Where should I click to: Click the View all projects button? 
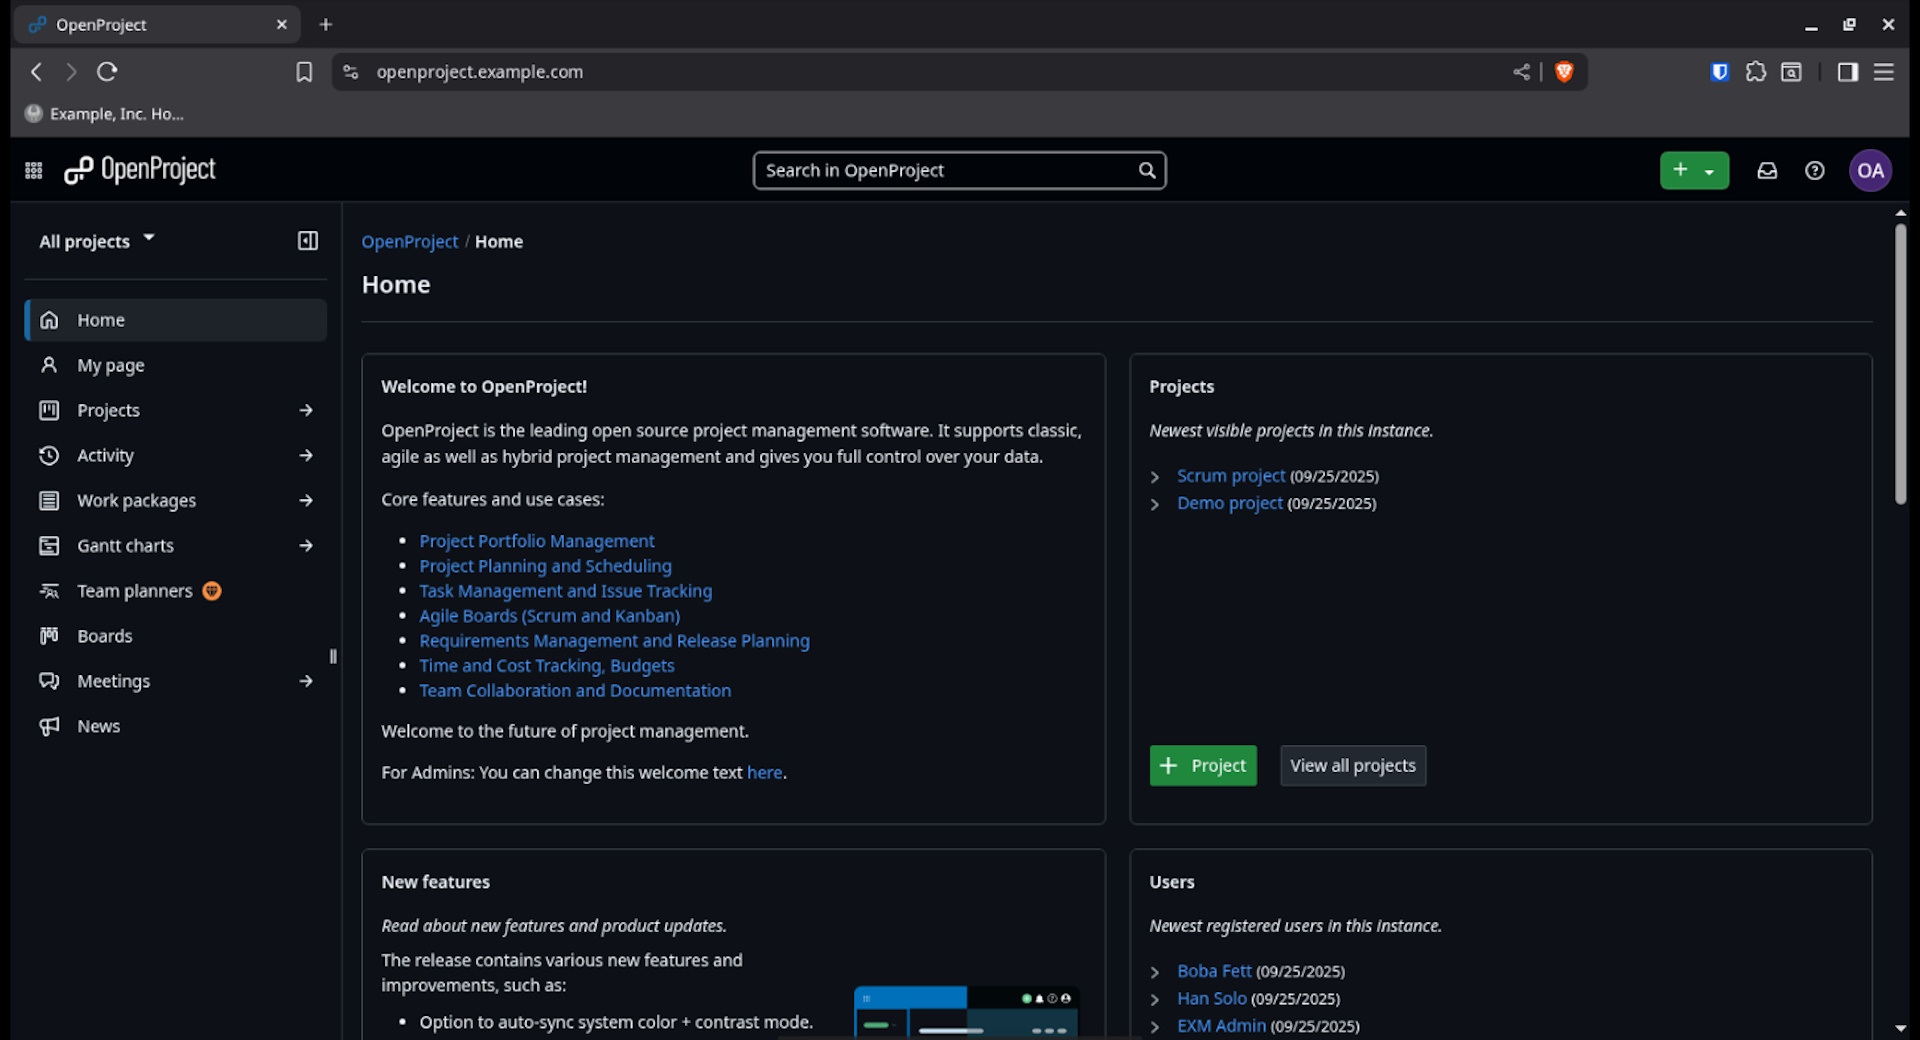1352,765
